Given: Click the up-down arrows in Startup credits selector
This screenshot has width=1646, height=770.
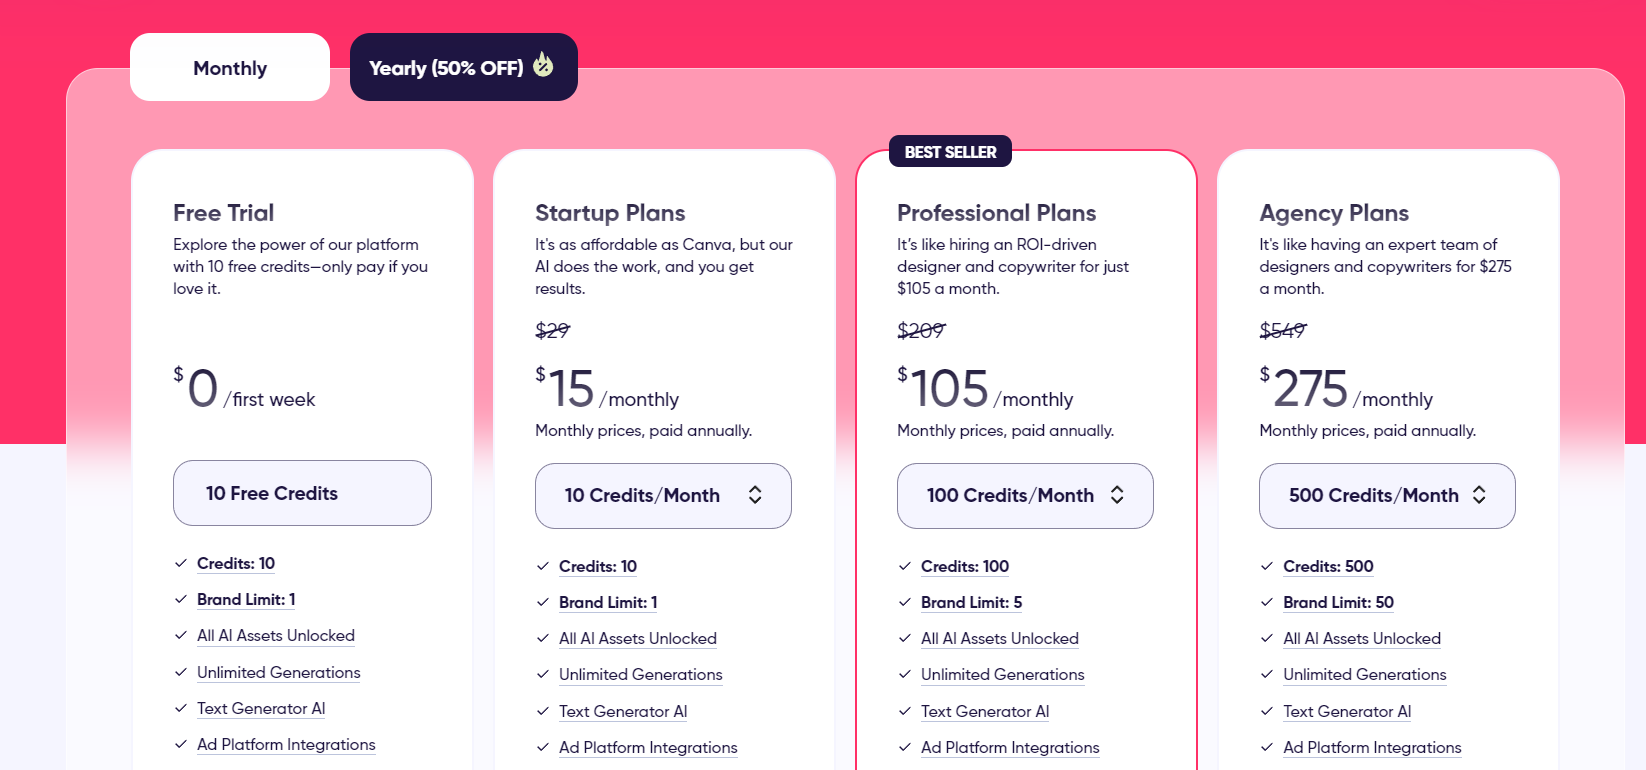Looking at the screenshot, I should coord(755,495).
